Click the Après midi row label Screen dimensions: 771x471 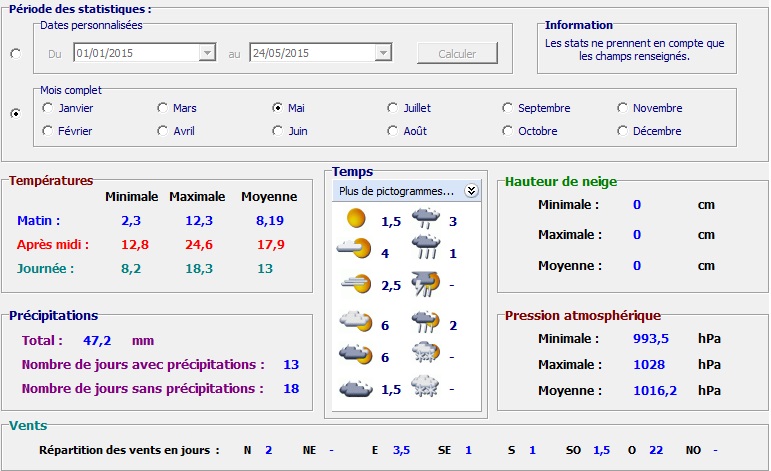[x=53, y=244]
